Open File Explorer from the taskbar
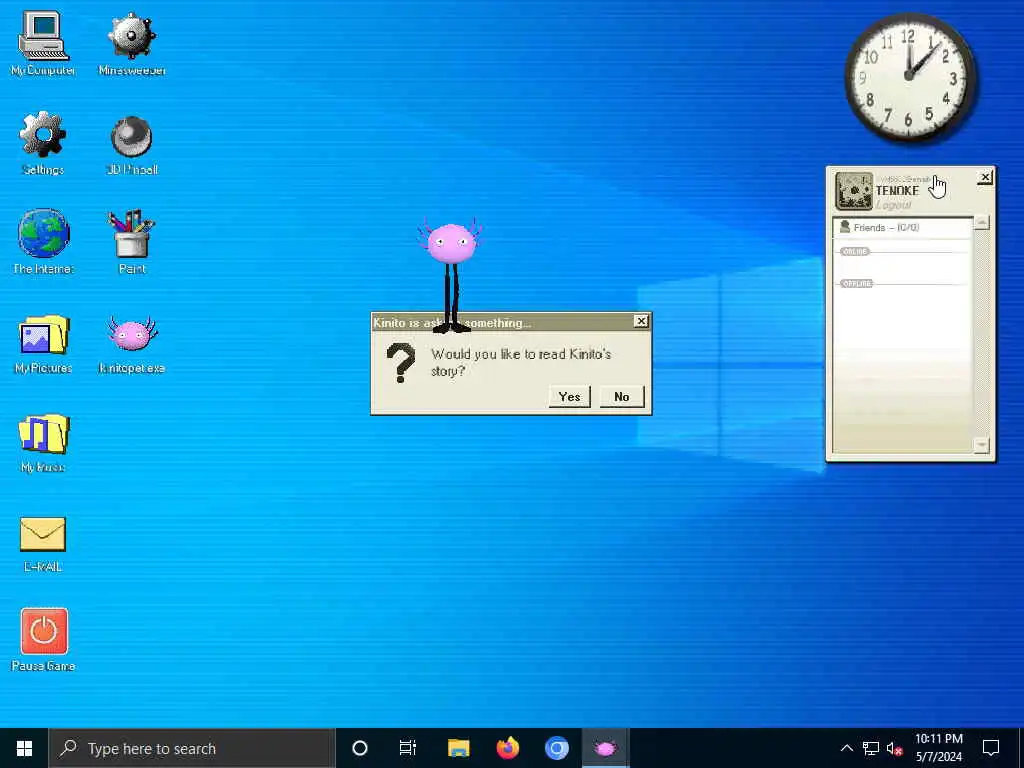The width and height of the screenshot is (1024, 768). (x=458, y=748)
